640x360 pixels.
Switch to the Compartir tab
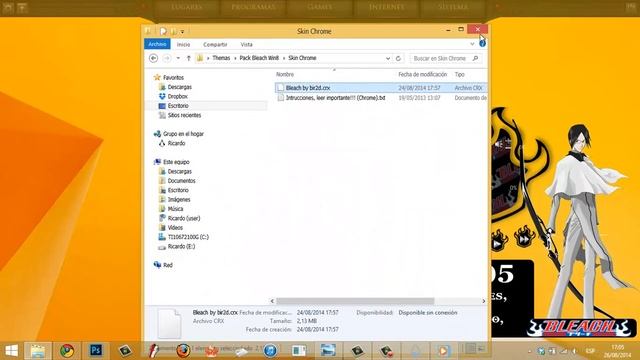[x=215, y=44]
